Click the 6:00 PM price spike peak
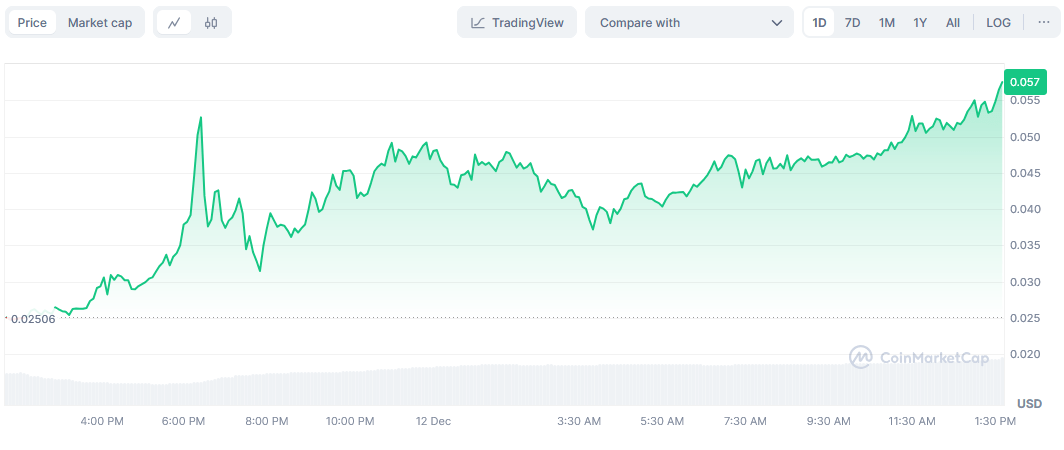The height and width of the screenshot is (450, 1064). coord(201,118)
